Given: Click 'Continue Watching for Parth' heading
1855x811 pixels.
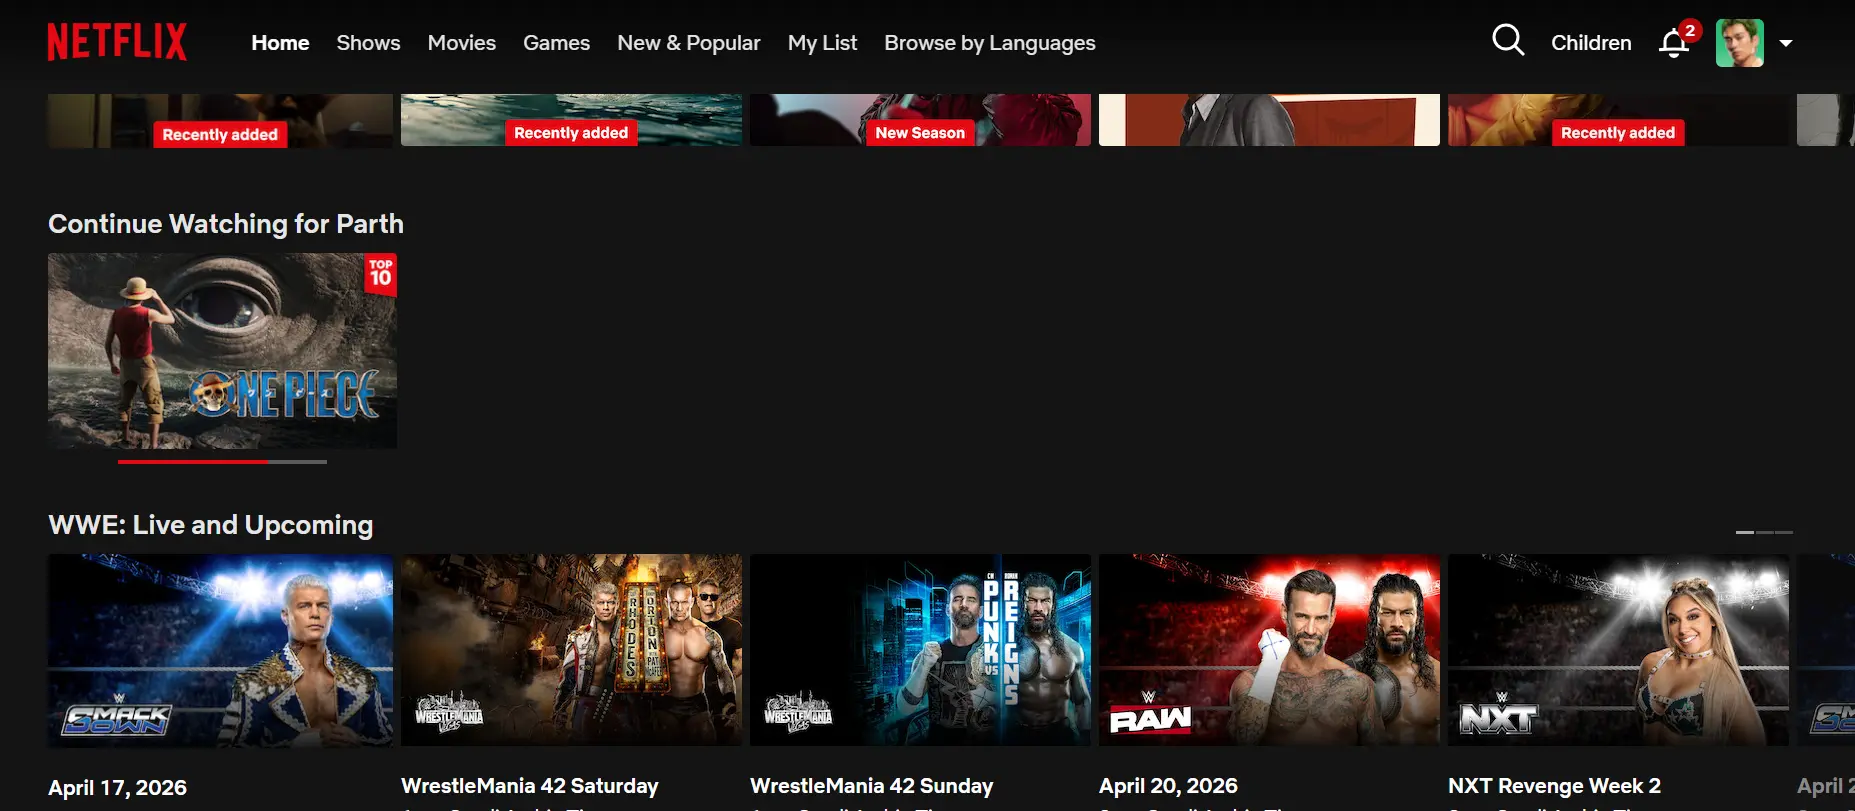Looking at the screenshot, I should [226, 224].
